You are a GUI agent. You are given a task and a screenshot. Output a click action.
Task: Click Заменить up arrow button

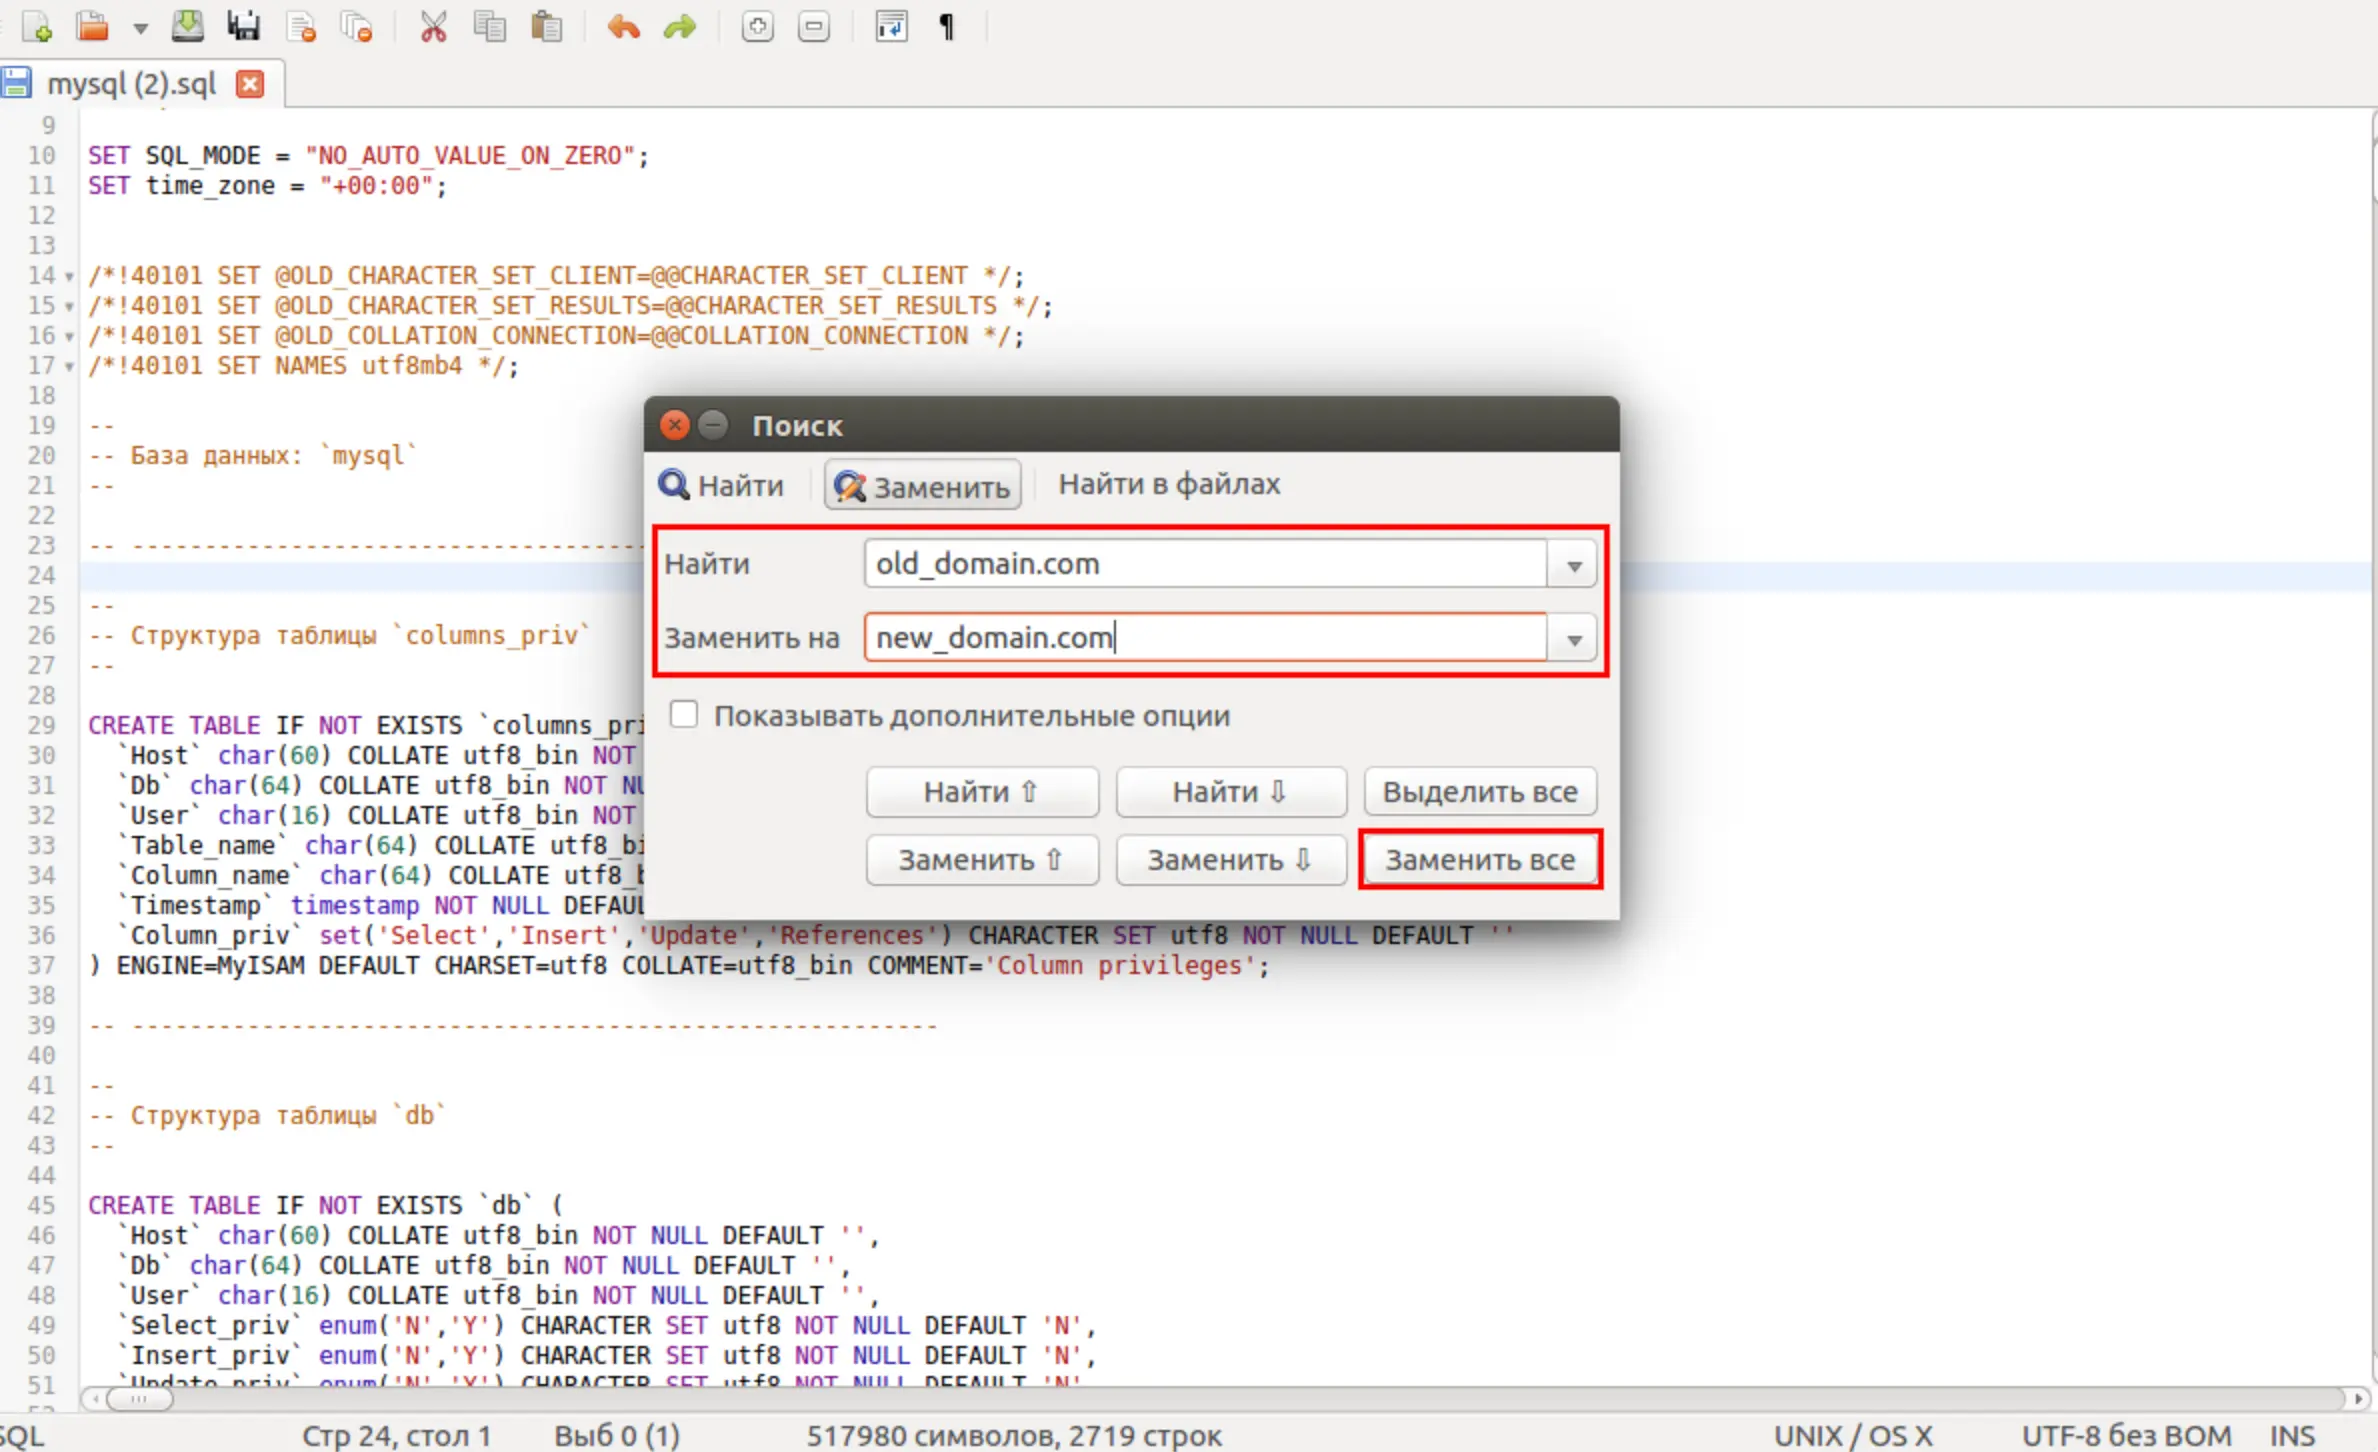point(982,860)
